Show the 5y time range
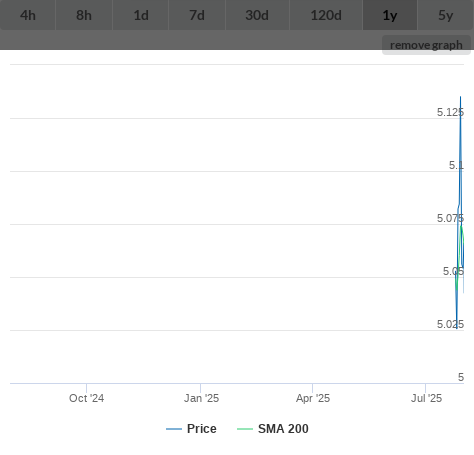The image size is (474, 455). pos(446,15)
